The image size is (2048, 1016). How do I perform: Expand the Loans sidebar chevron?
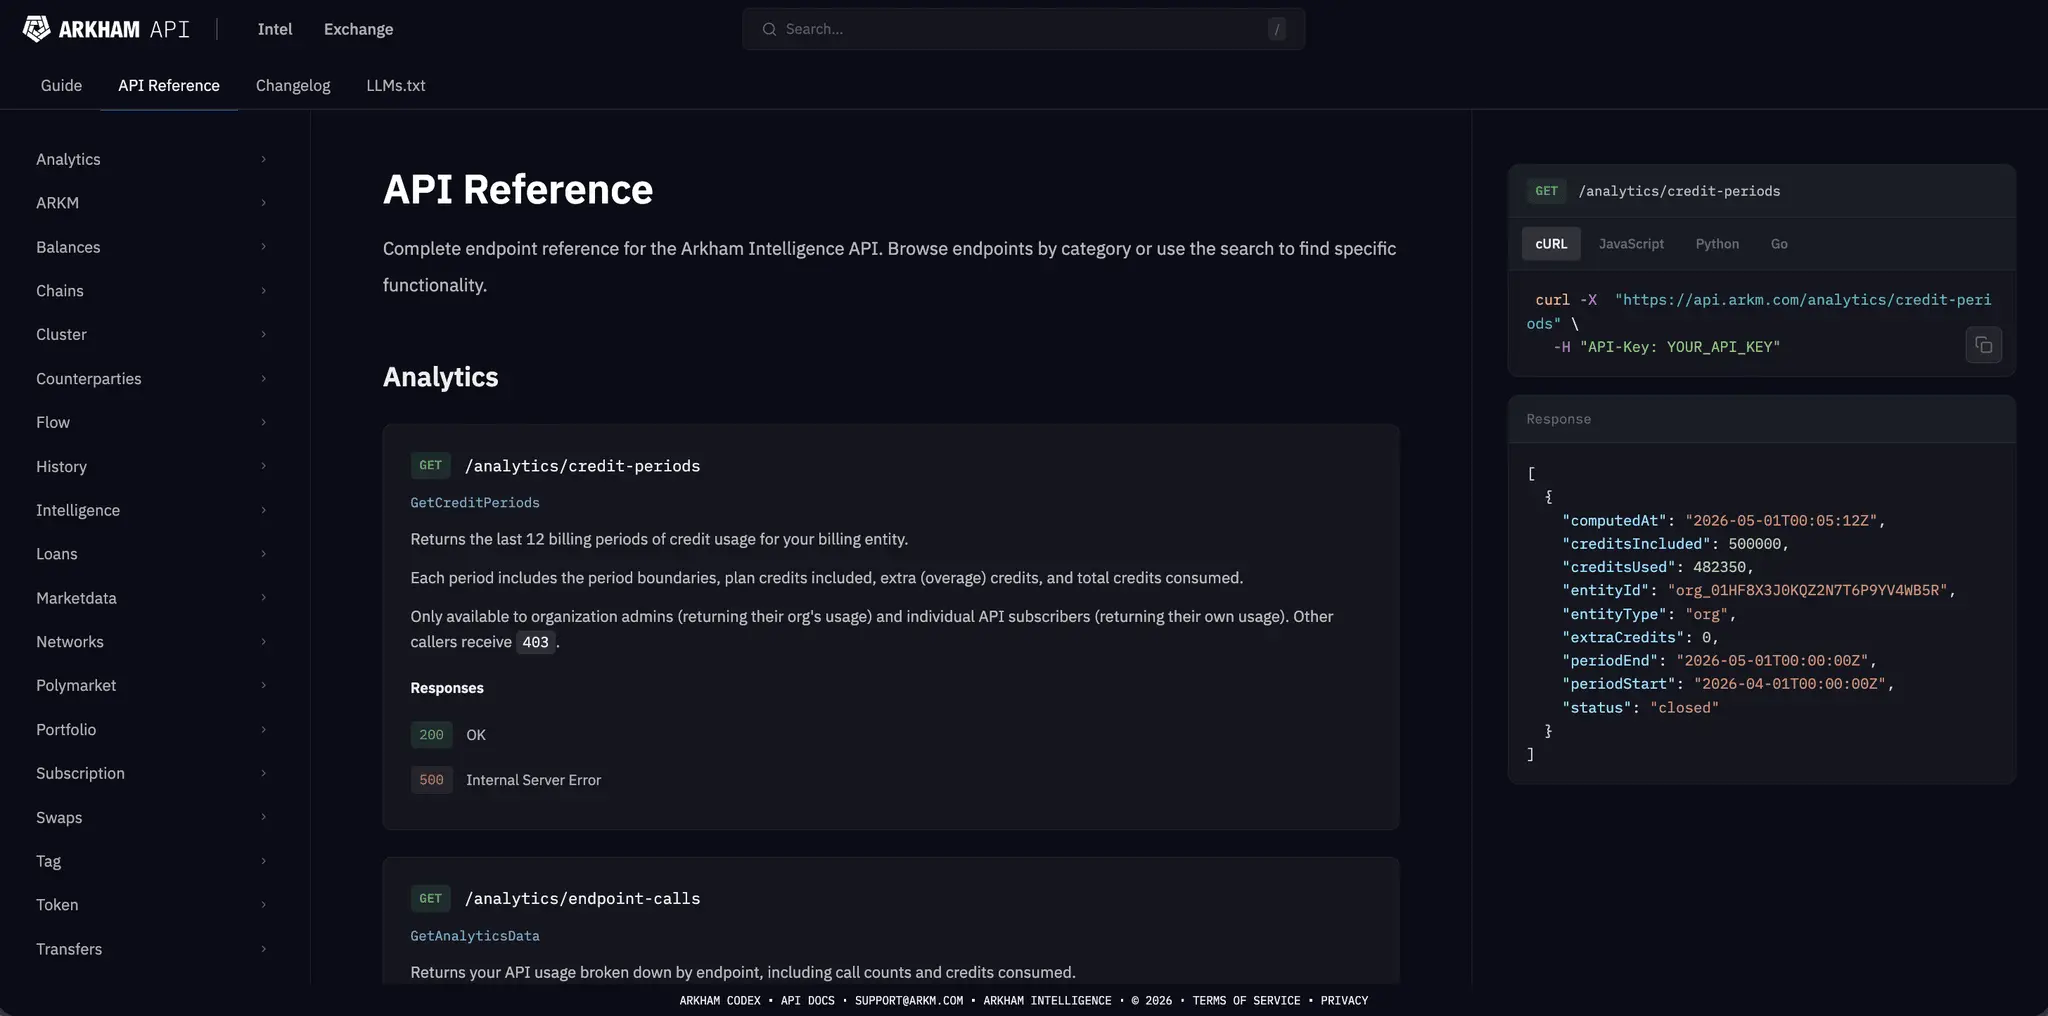[x=263, y=554]
